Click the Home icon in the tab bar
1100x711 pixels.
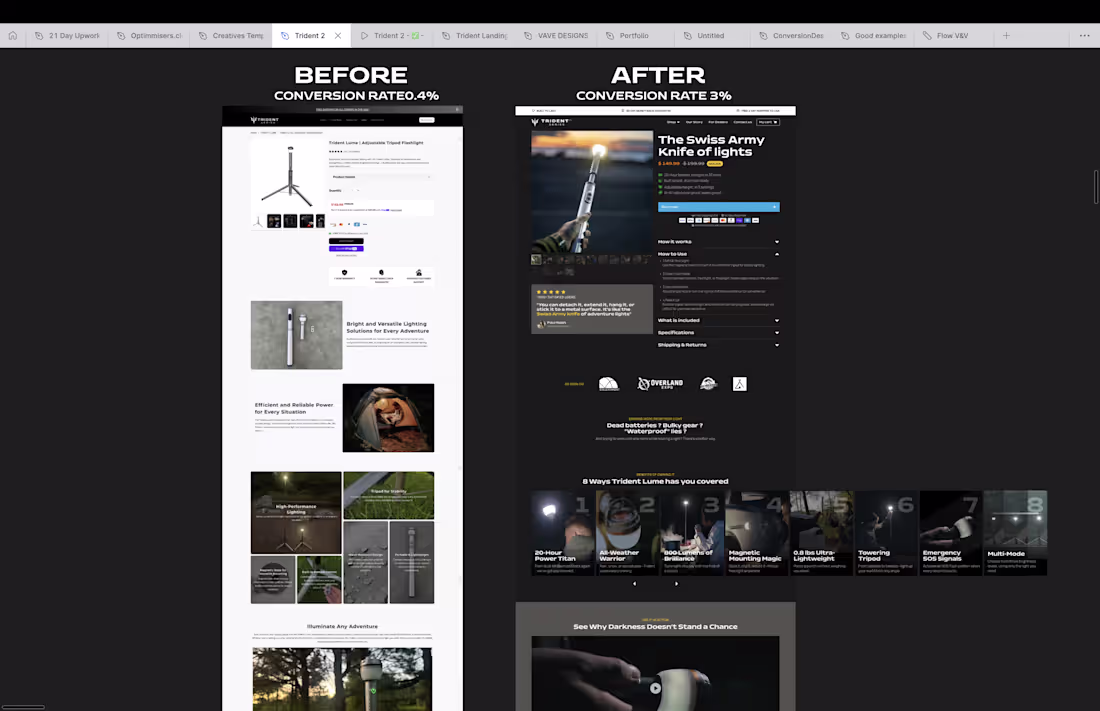[x=11, y=35]
